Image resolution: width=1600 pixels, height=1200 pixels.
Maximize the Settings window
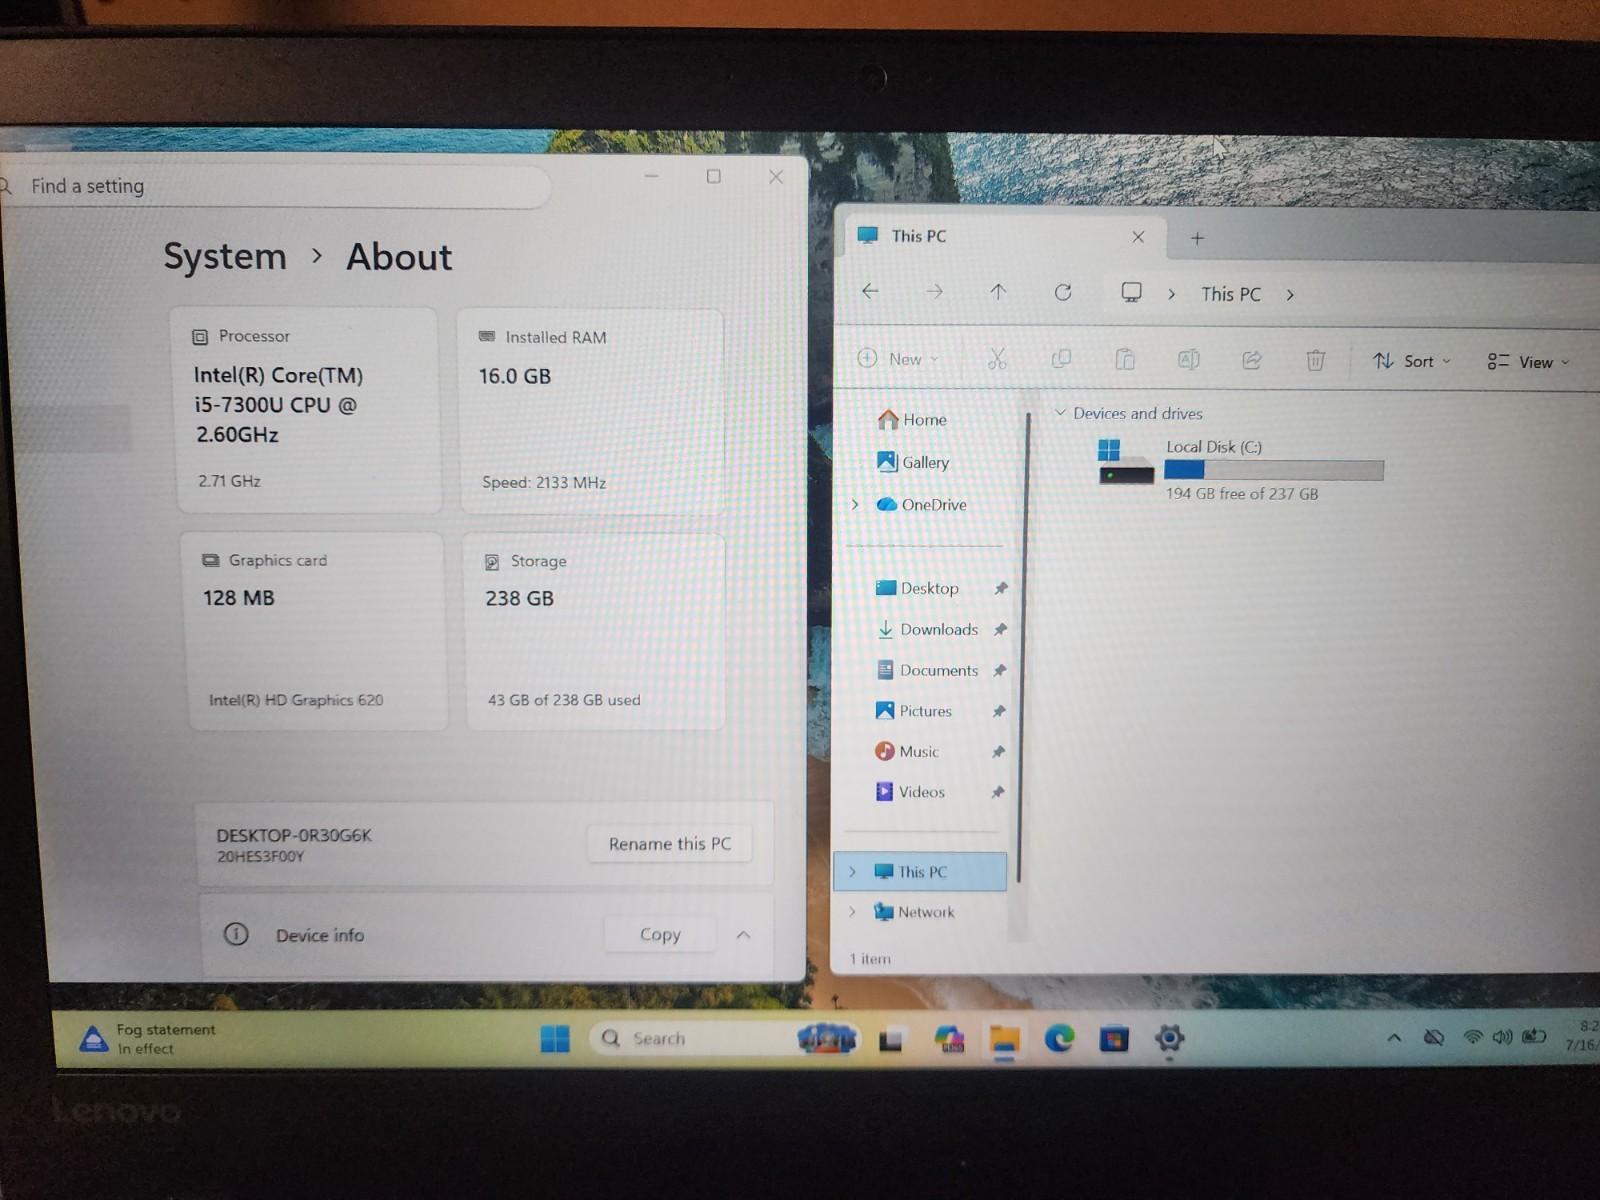[x=713, y=176]
